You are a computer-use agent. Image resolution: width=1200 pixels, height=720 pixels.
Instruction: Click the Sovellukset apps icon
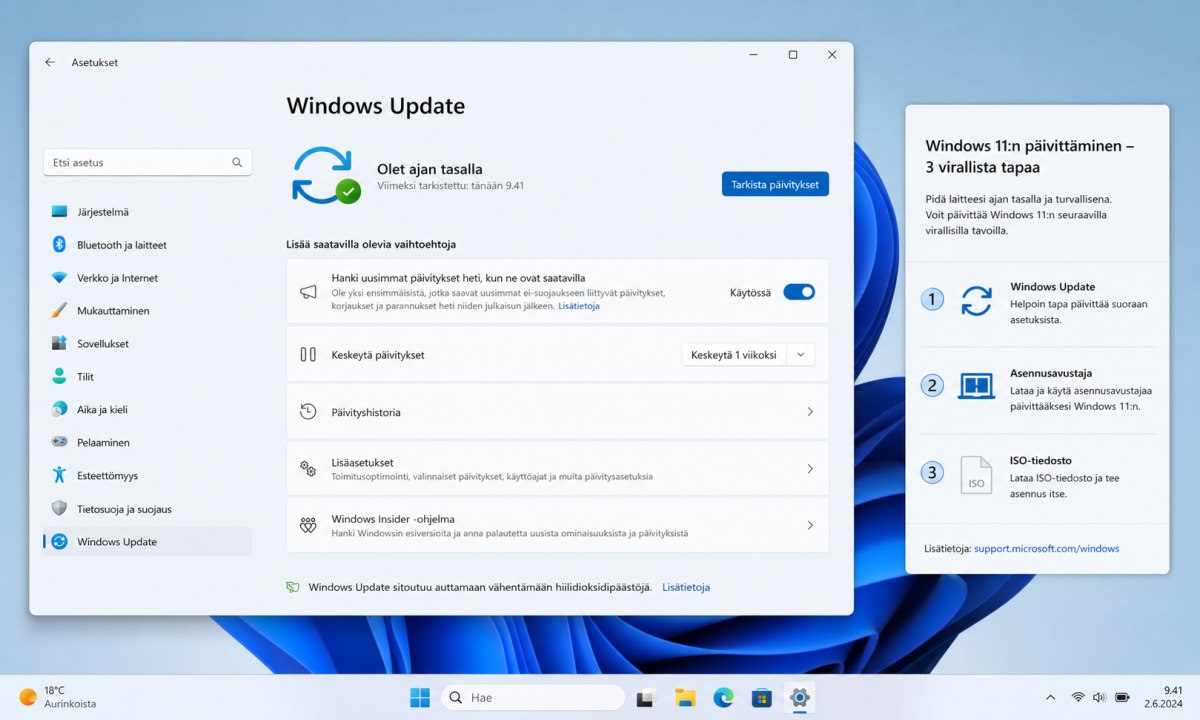(59, 344)
